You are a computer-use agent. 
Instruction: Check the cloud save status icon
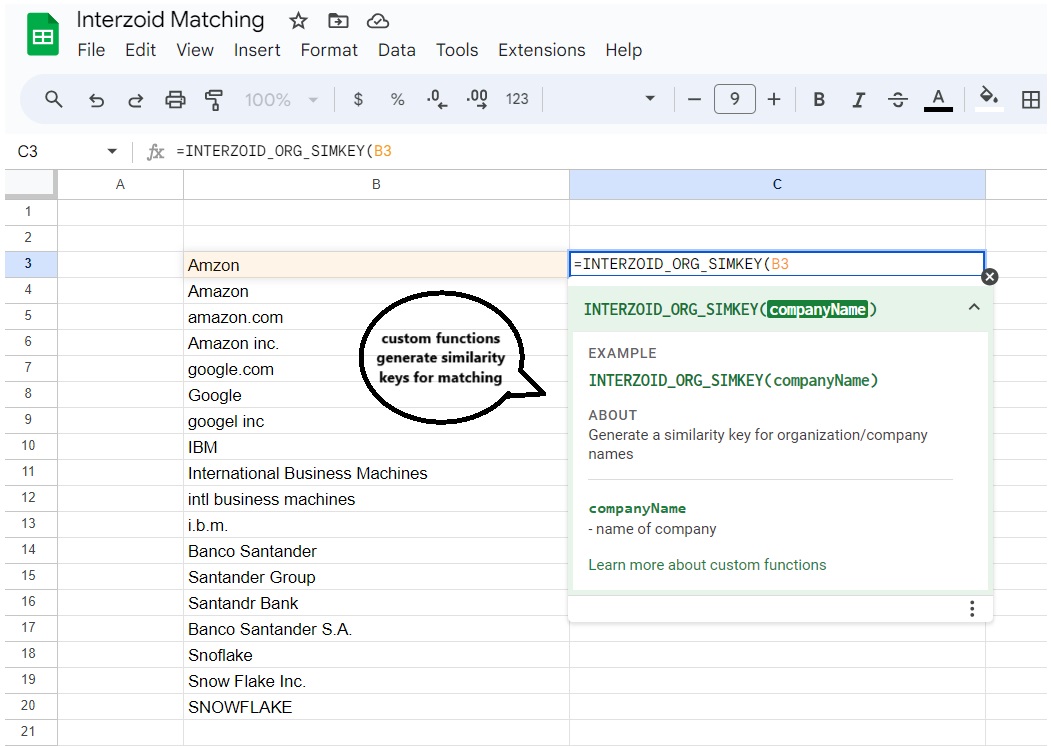click(x=377, y=21)
